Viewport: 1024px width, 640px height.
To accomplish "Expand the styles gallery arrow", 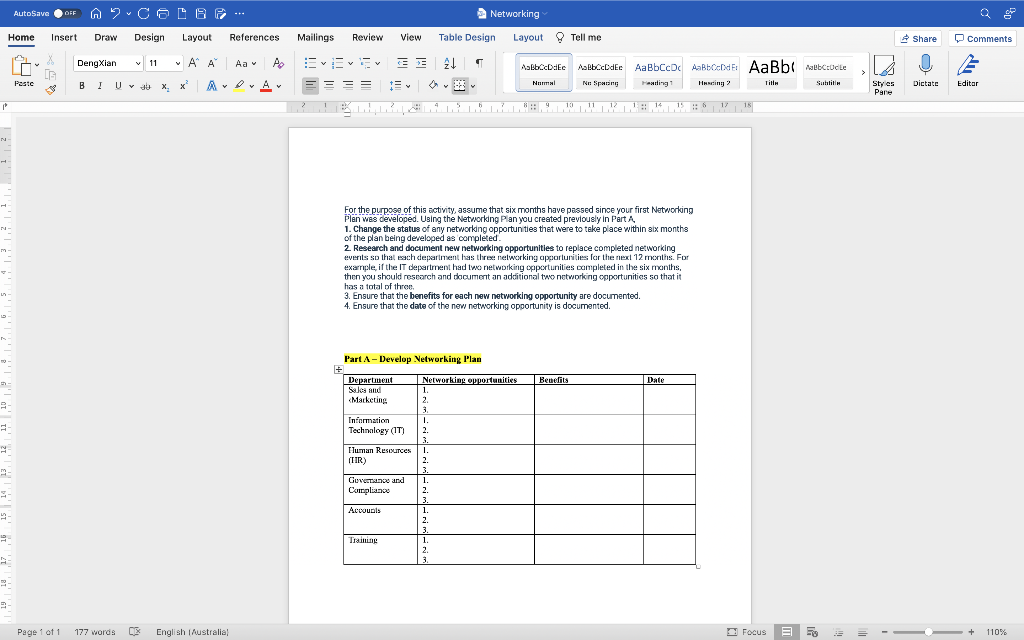I will point(863,72).
